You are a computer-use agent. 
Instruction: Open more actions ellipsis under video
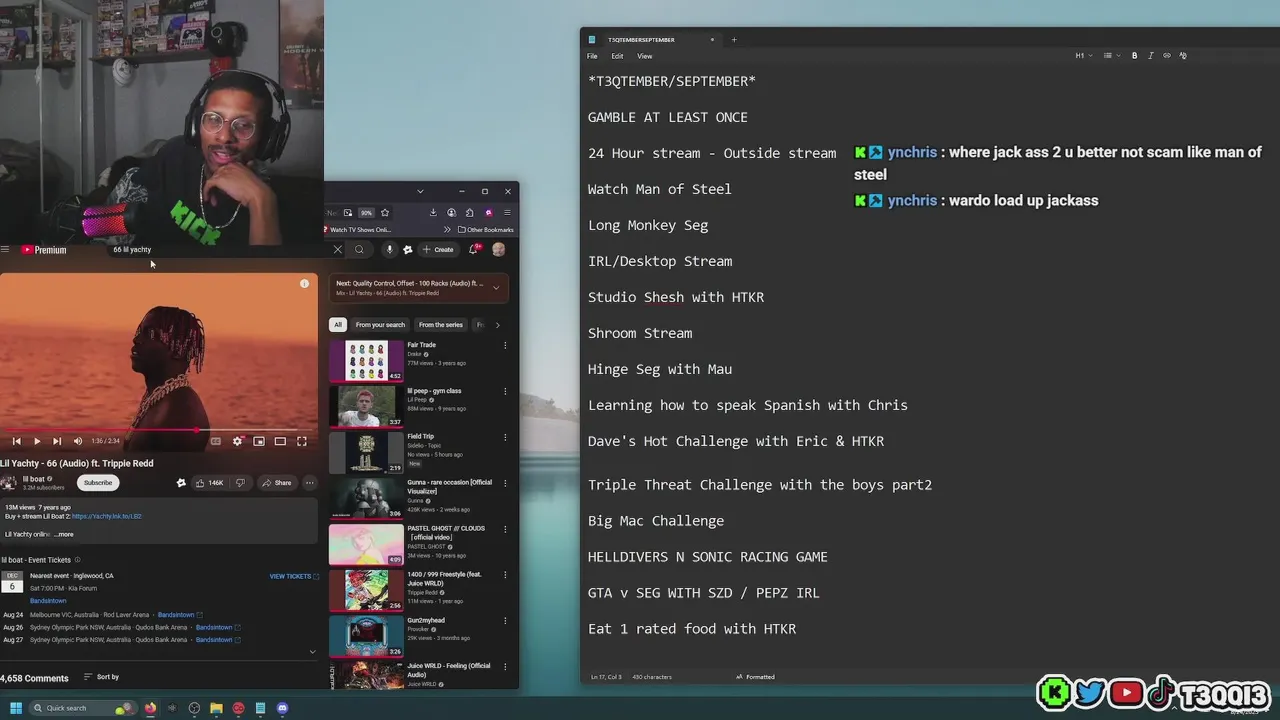(x=310, y=483)
